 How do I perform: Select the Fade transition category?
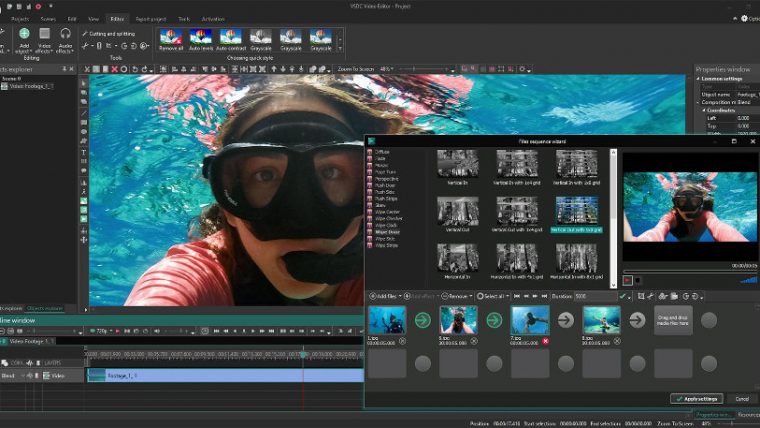coord(380,159)
